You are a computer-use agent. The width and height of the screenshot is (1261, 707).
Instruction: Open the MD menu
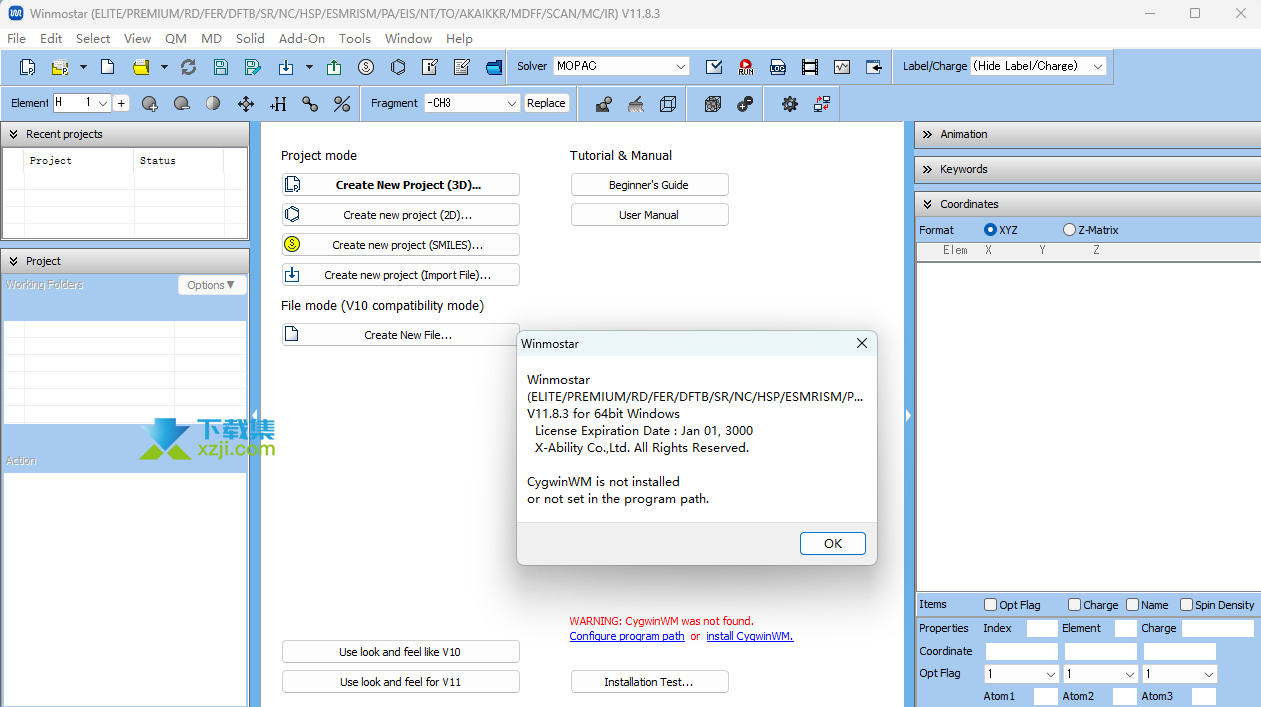211,38
